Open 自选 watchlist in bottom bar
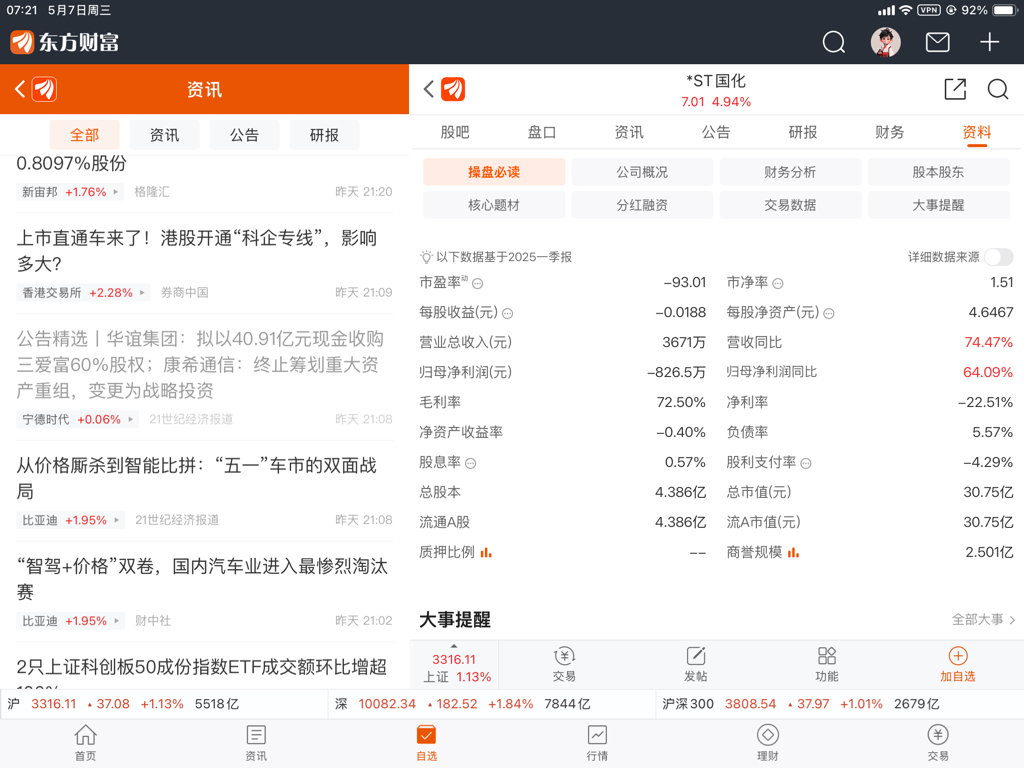 pos(426,743)
